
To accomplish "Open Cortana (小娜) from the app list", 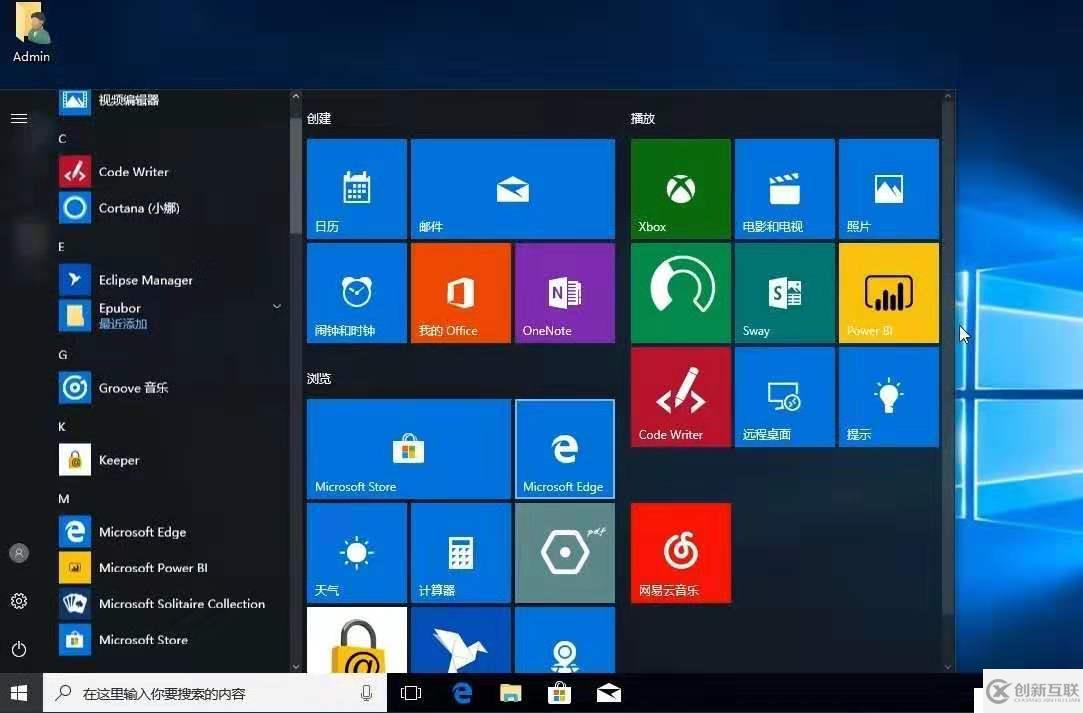I will pyautogui.click(x=138, y=208).
